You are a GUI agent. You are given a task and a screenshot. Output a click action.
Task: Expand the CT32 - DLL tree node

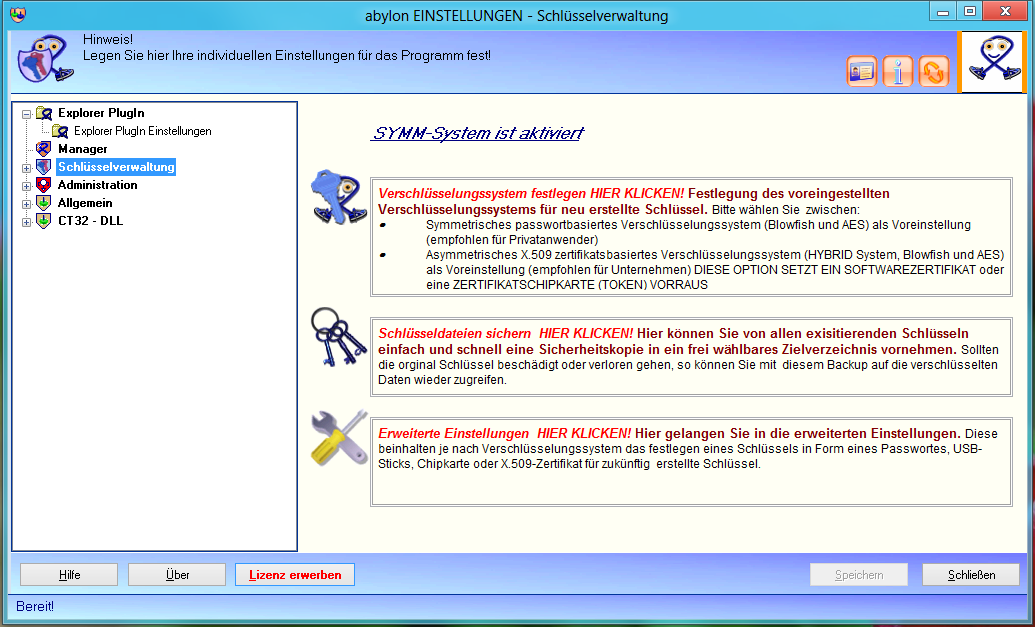pos(26,222)
